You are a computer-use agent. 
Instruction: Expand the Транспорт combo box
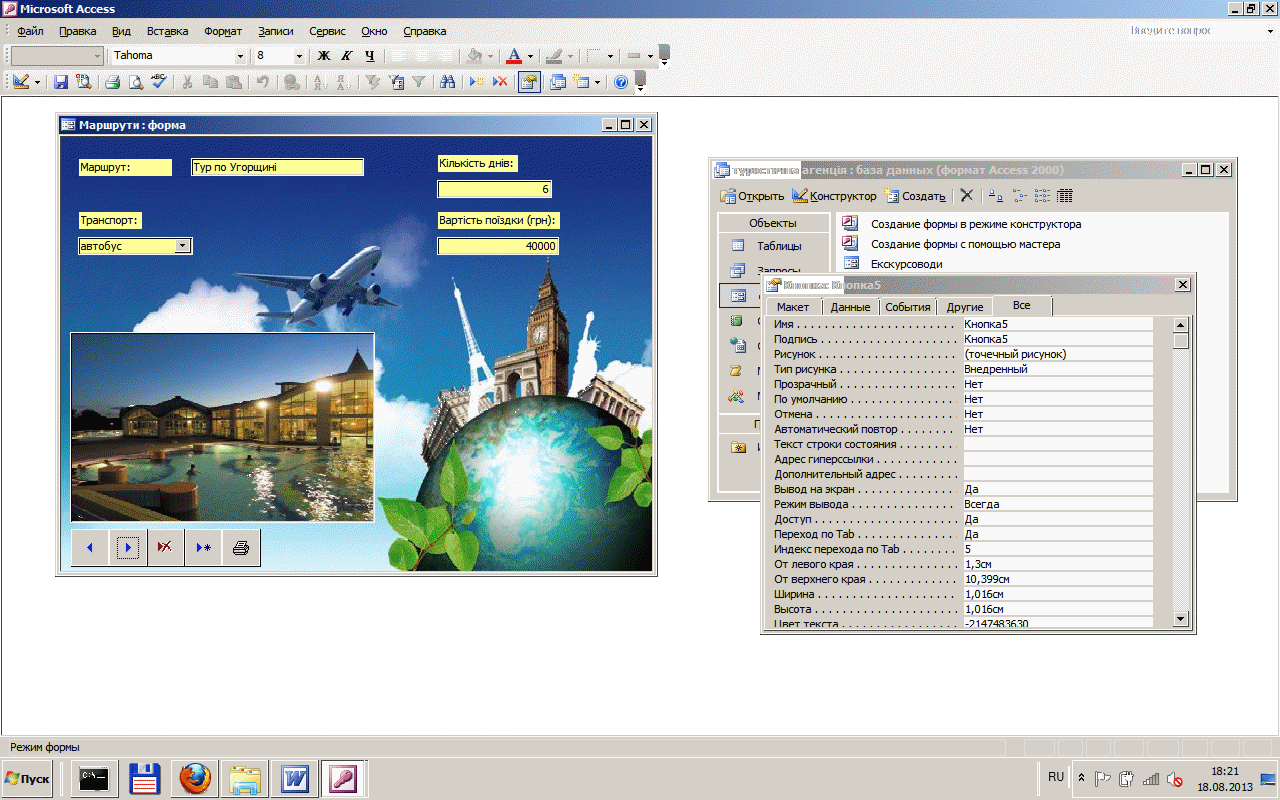pyautogui.click(x=182, y=246)
